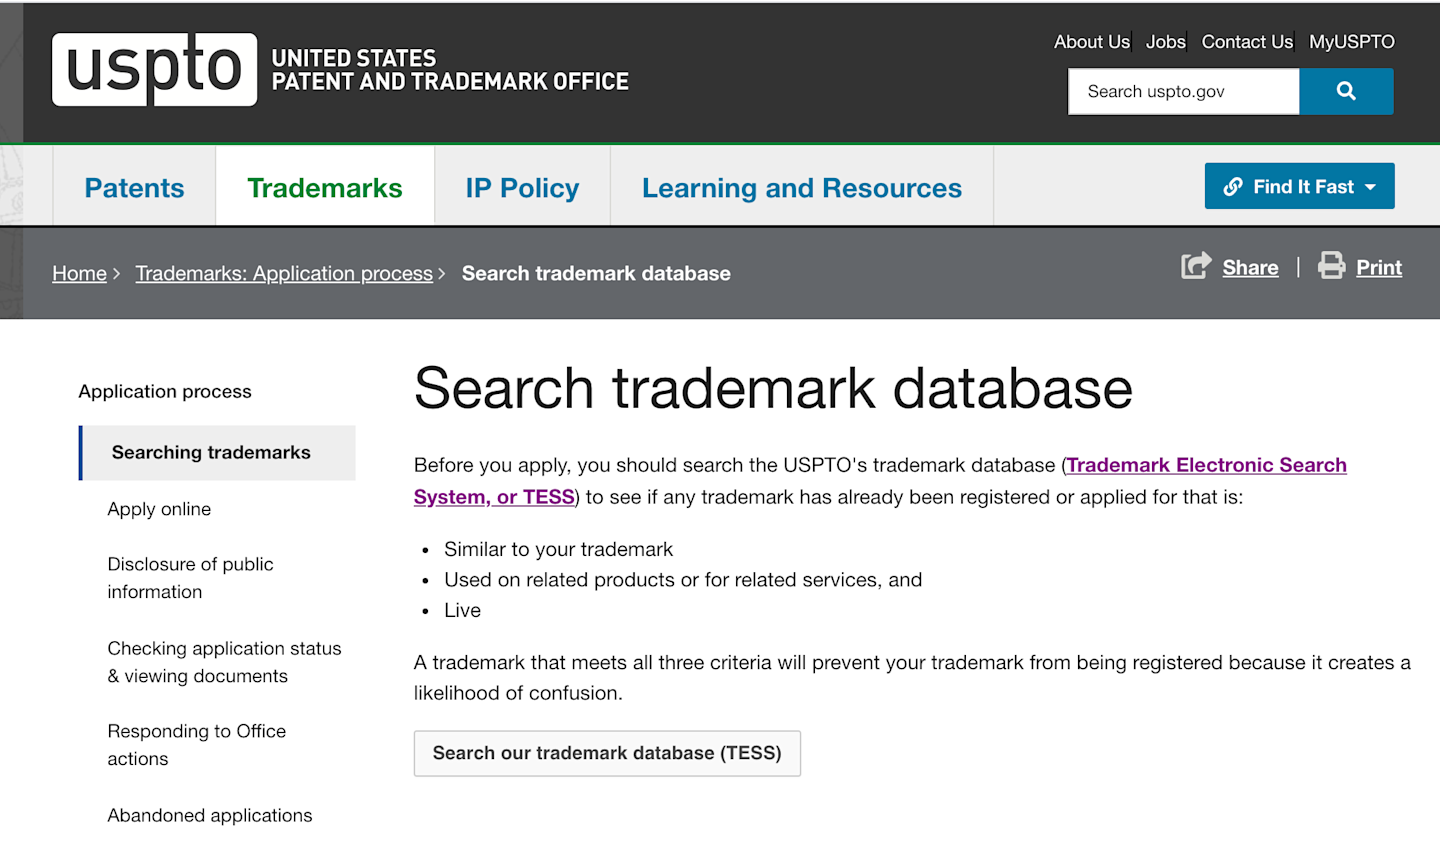Open the Learning and Resources tab
1440x845 pixels.
[x=802, y=188]
